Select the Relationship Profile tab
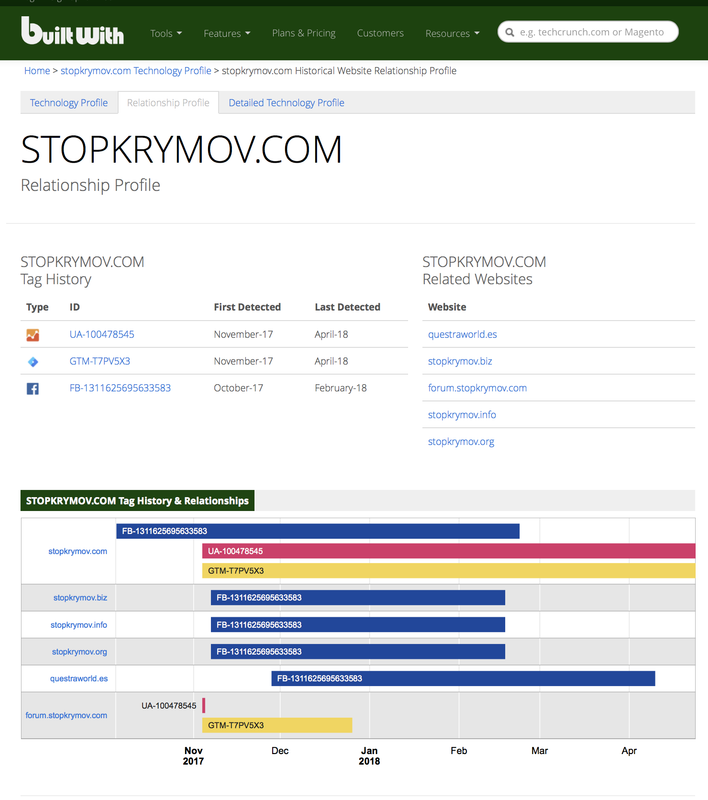 [x=168, y=103]
